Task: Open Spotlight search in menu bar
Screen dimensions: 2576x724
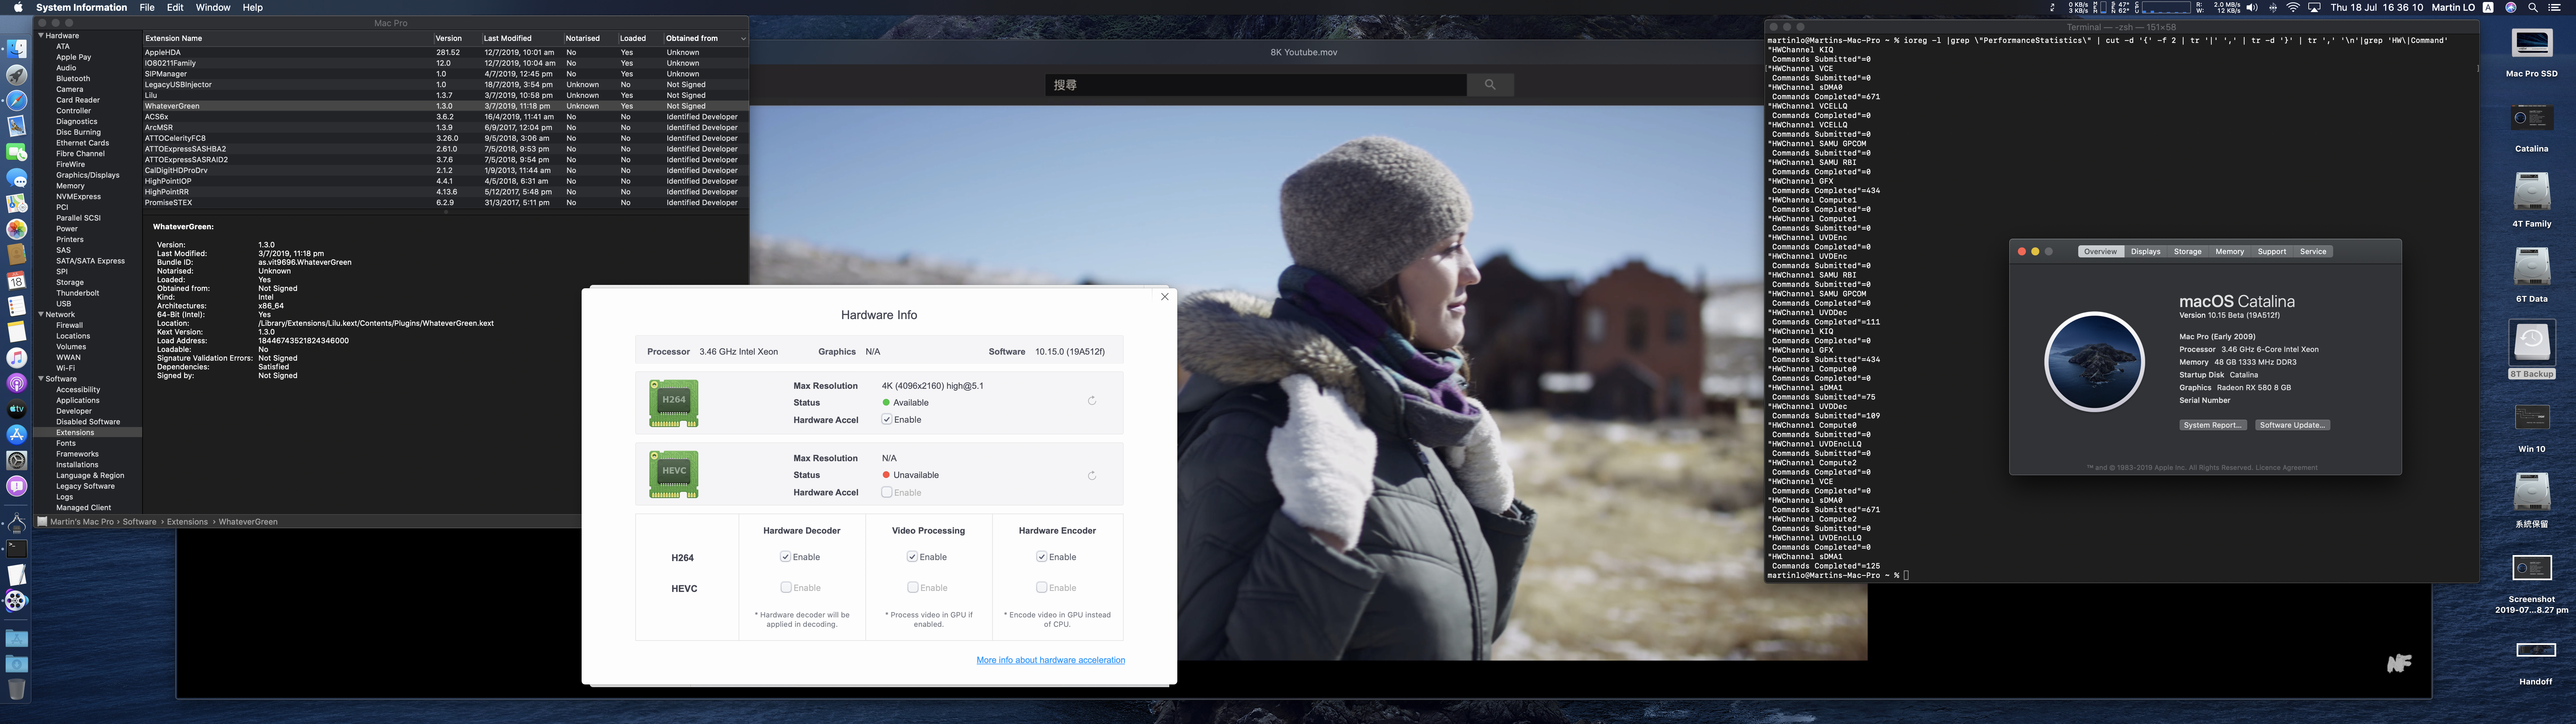Action: click(2533, 7)
